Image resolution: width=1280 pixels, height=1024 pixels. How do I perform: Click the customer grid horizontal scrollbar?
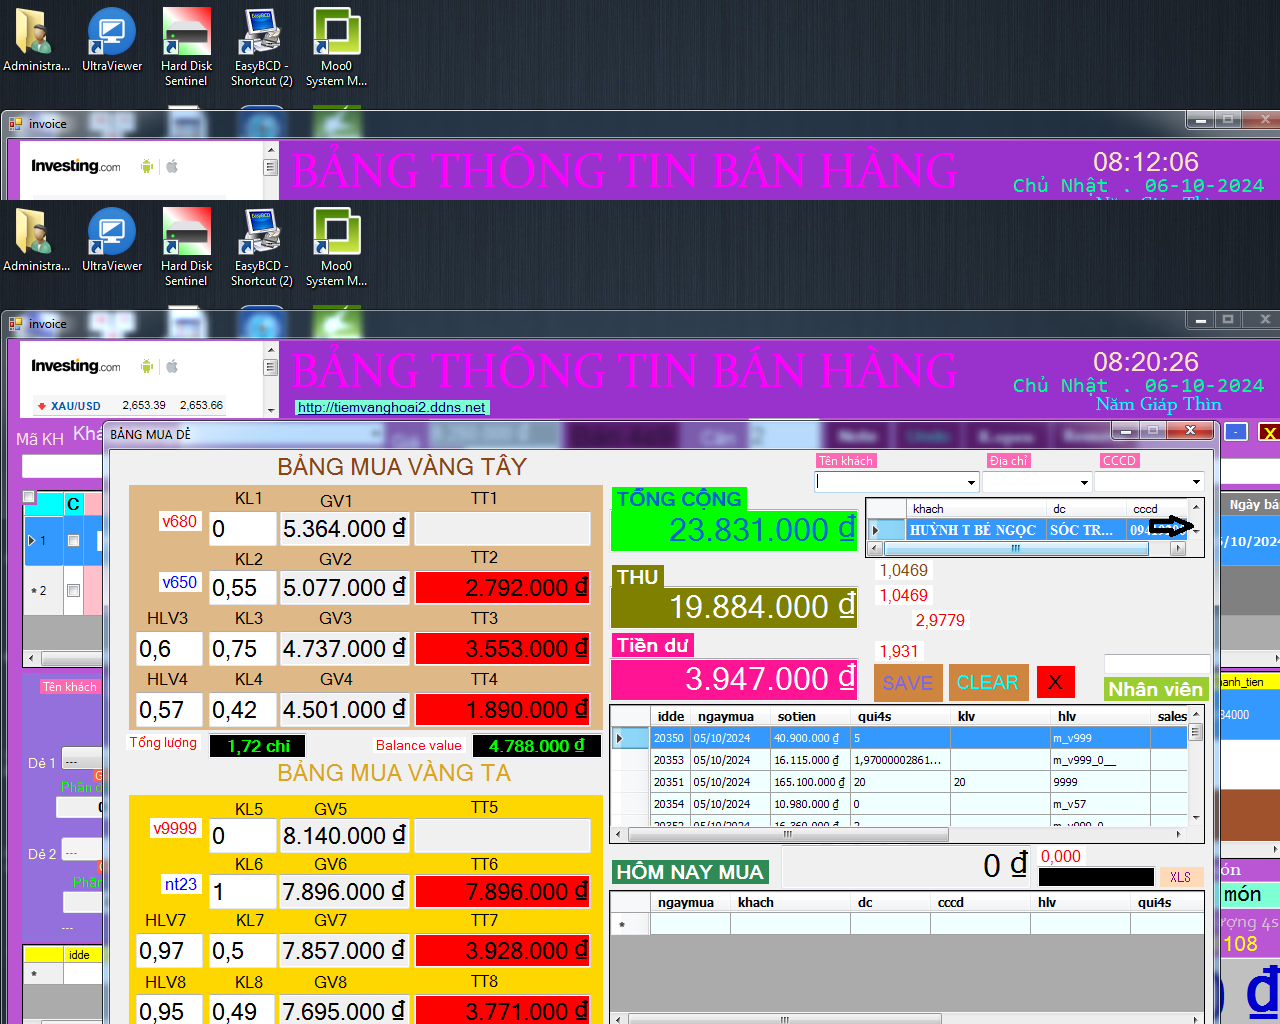pos(1014,548)
